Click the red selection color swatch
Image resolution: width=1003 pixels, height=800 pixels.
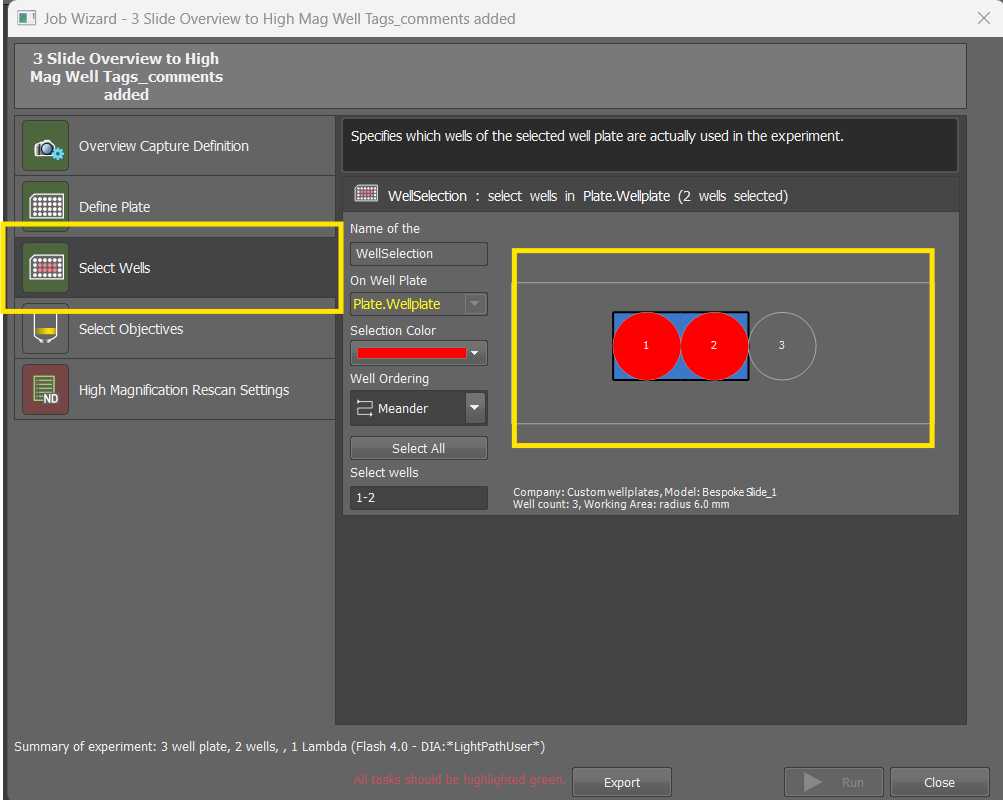click(411, 353)
